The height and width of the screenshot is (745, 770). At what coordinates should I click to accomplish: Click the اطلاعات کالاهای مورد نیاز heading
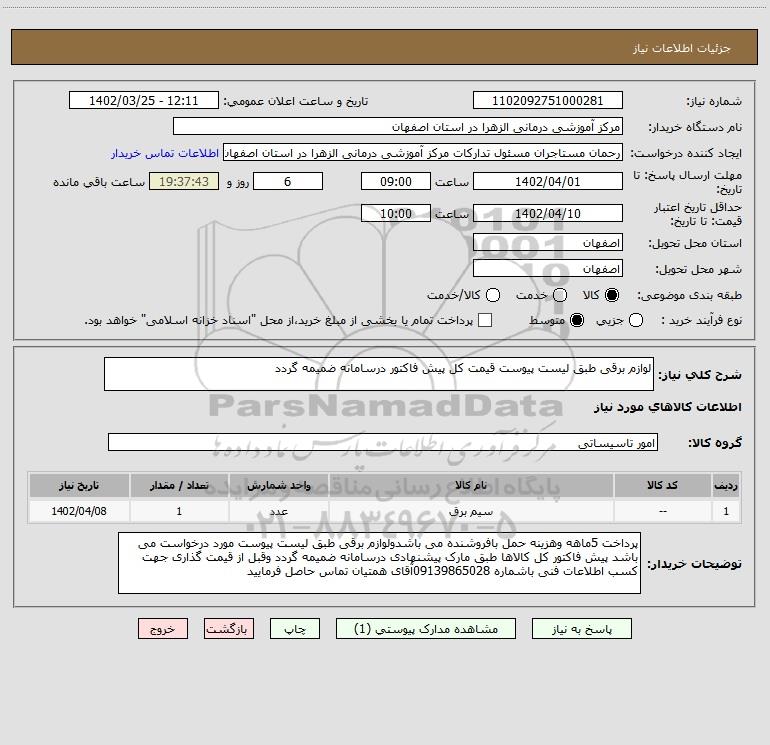(668, 407)
